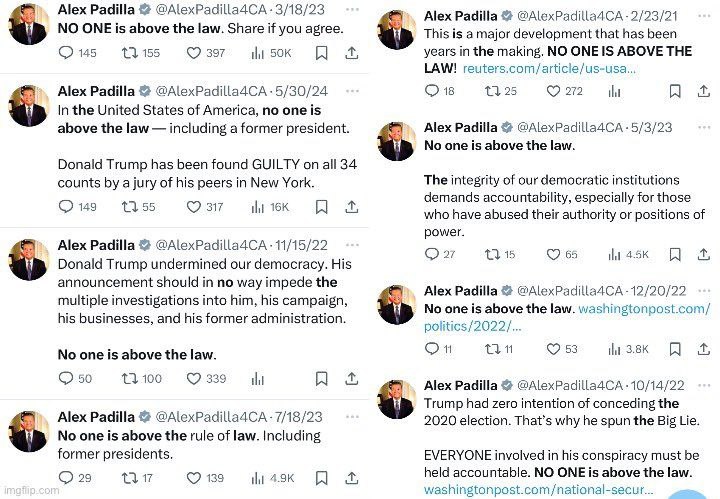Bookmark the 12/20/22 tweet
Viewport: 720px width, 499px height.
click(675, 348)
